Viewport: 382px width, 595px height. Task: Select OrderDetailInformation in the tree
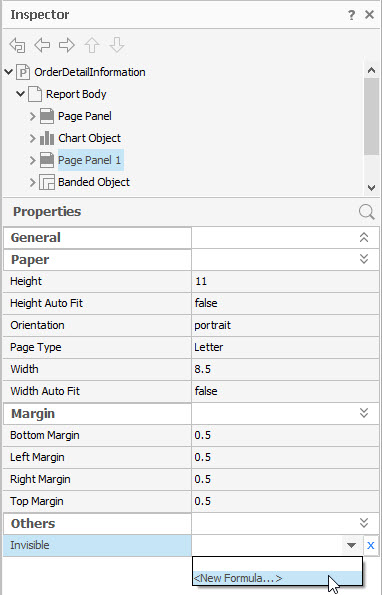[90, 72]
